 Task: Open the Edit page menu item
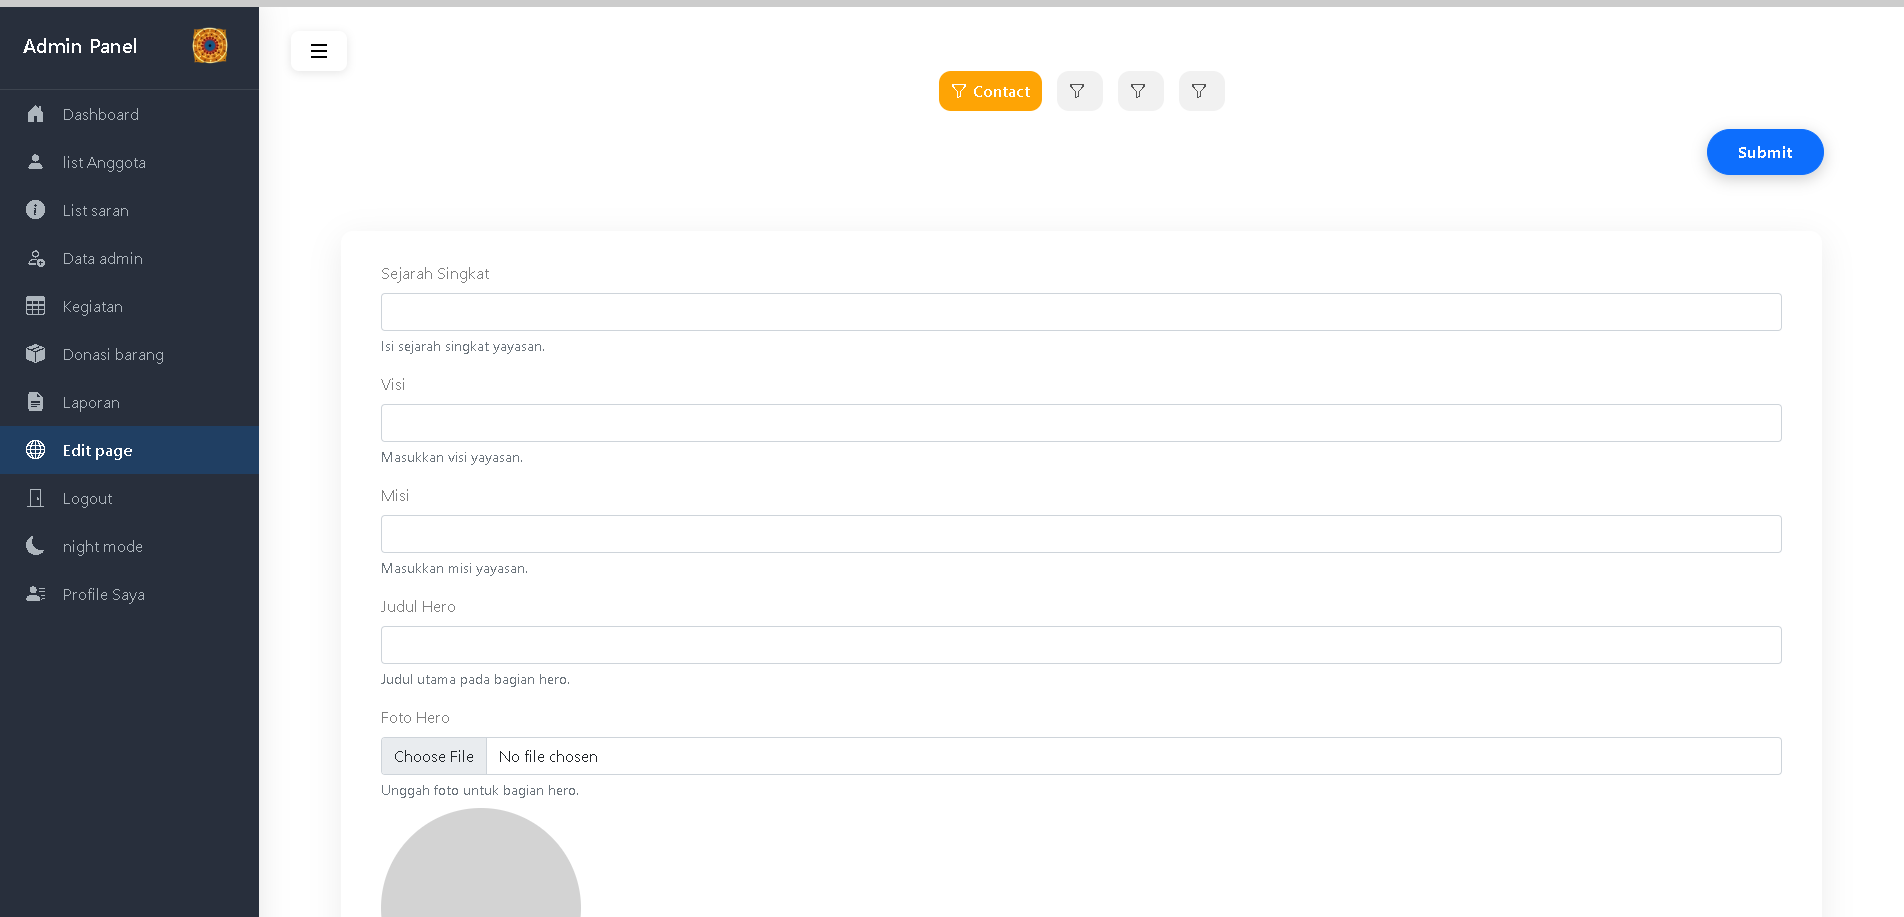(x=97, y=450)
